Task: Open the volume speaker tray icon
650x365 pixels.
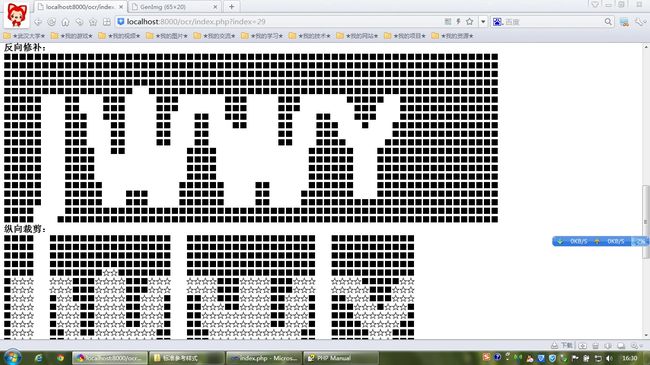Action: pyautogui.click(x=609, y=358)
